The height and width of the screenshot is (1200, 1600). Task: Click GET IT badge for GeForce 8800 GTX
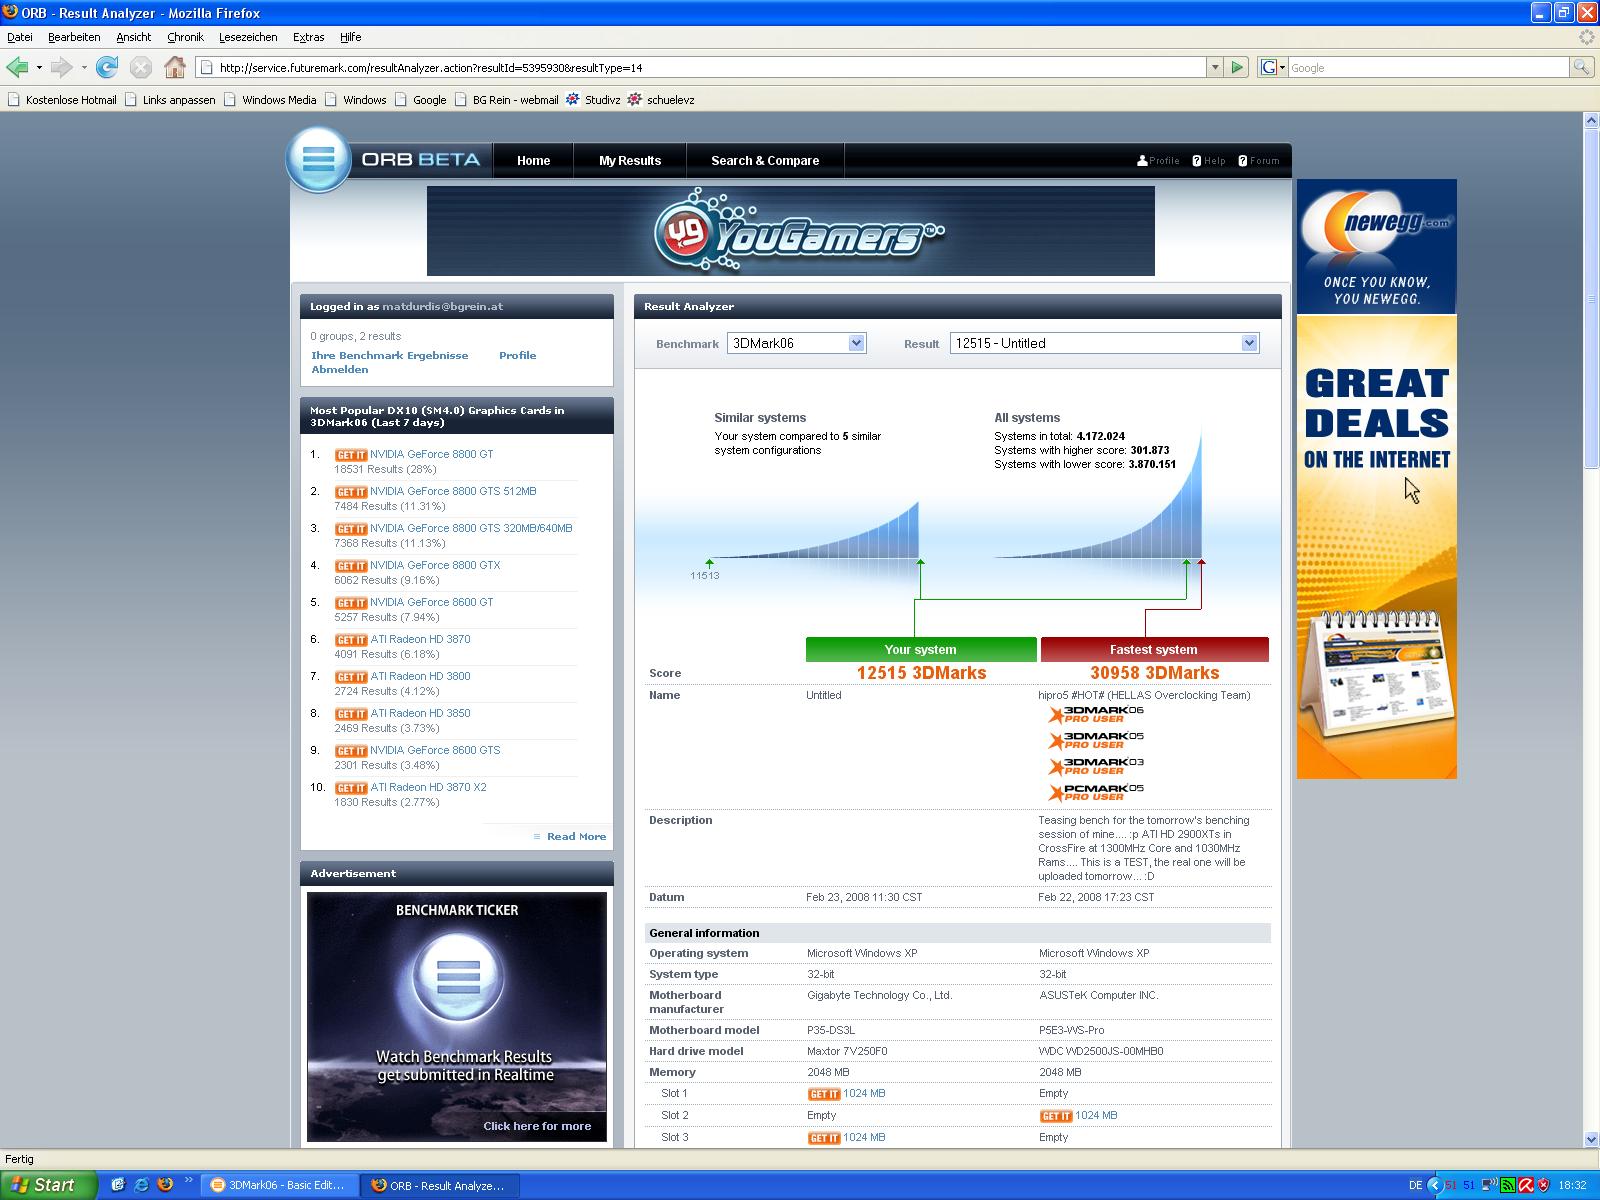pos(351,566)
